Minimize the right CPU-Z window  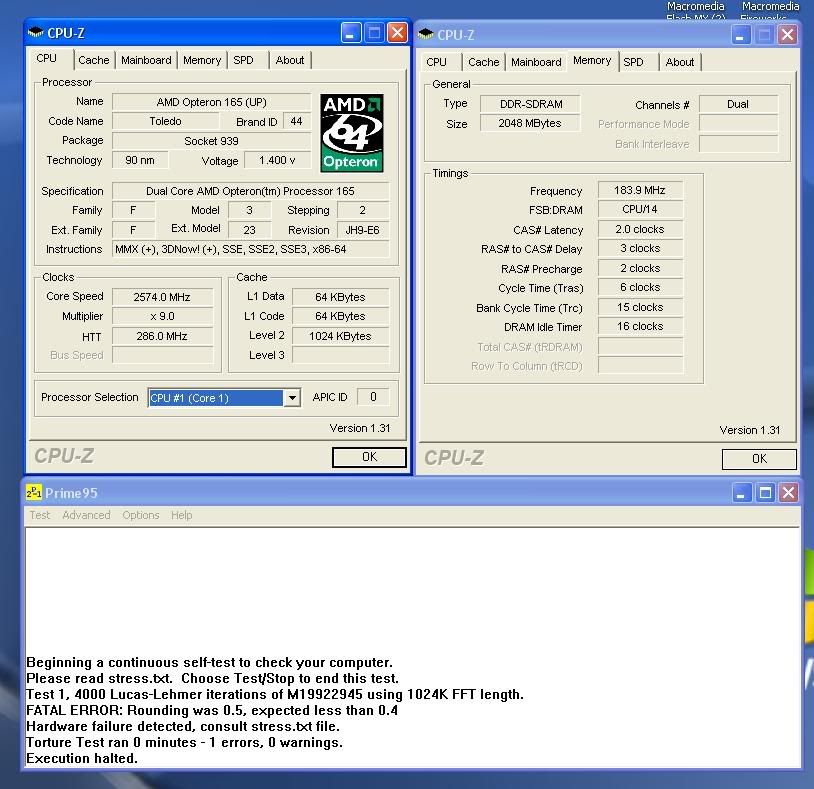(x=740, y=35)
